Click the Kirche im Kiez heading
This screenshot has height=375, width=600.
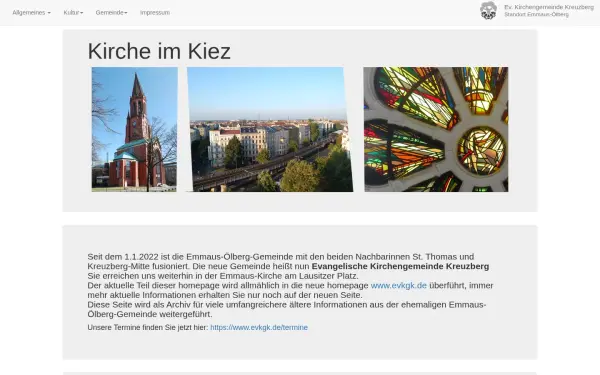159,51
